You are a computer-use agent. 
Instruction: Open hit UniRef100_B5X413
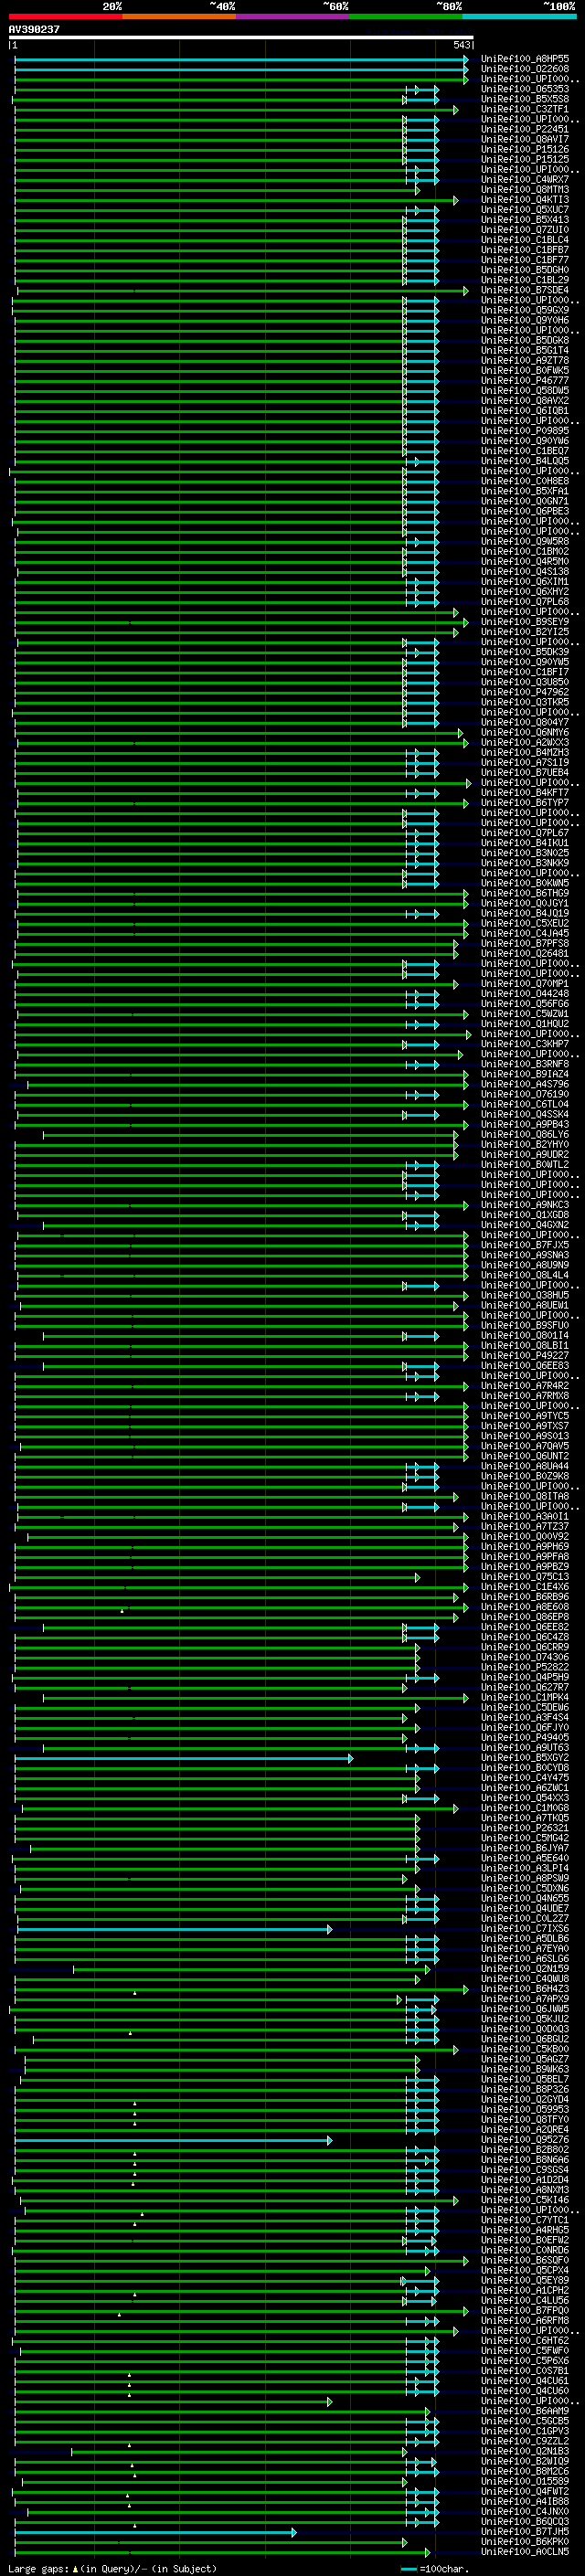click(x=525, y=220)
